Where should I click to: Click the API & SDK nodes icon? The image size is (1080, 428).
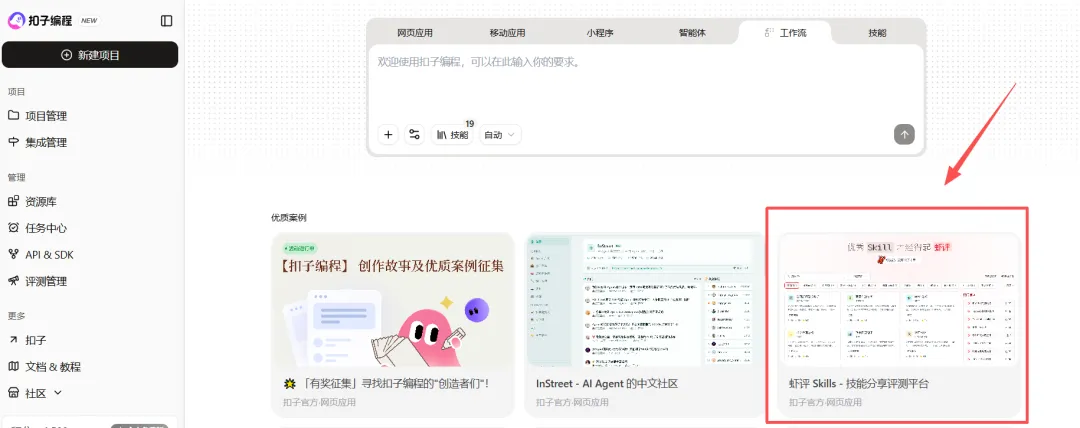click(x=13, y=254)
